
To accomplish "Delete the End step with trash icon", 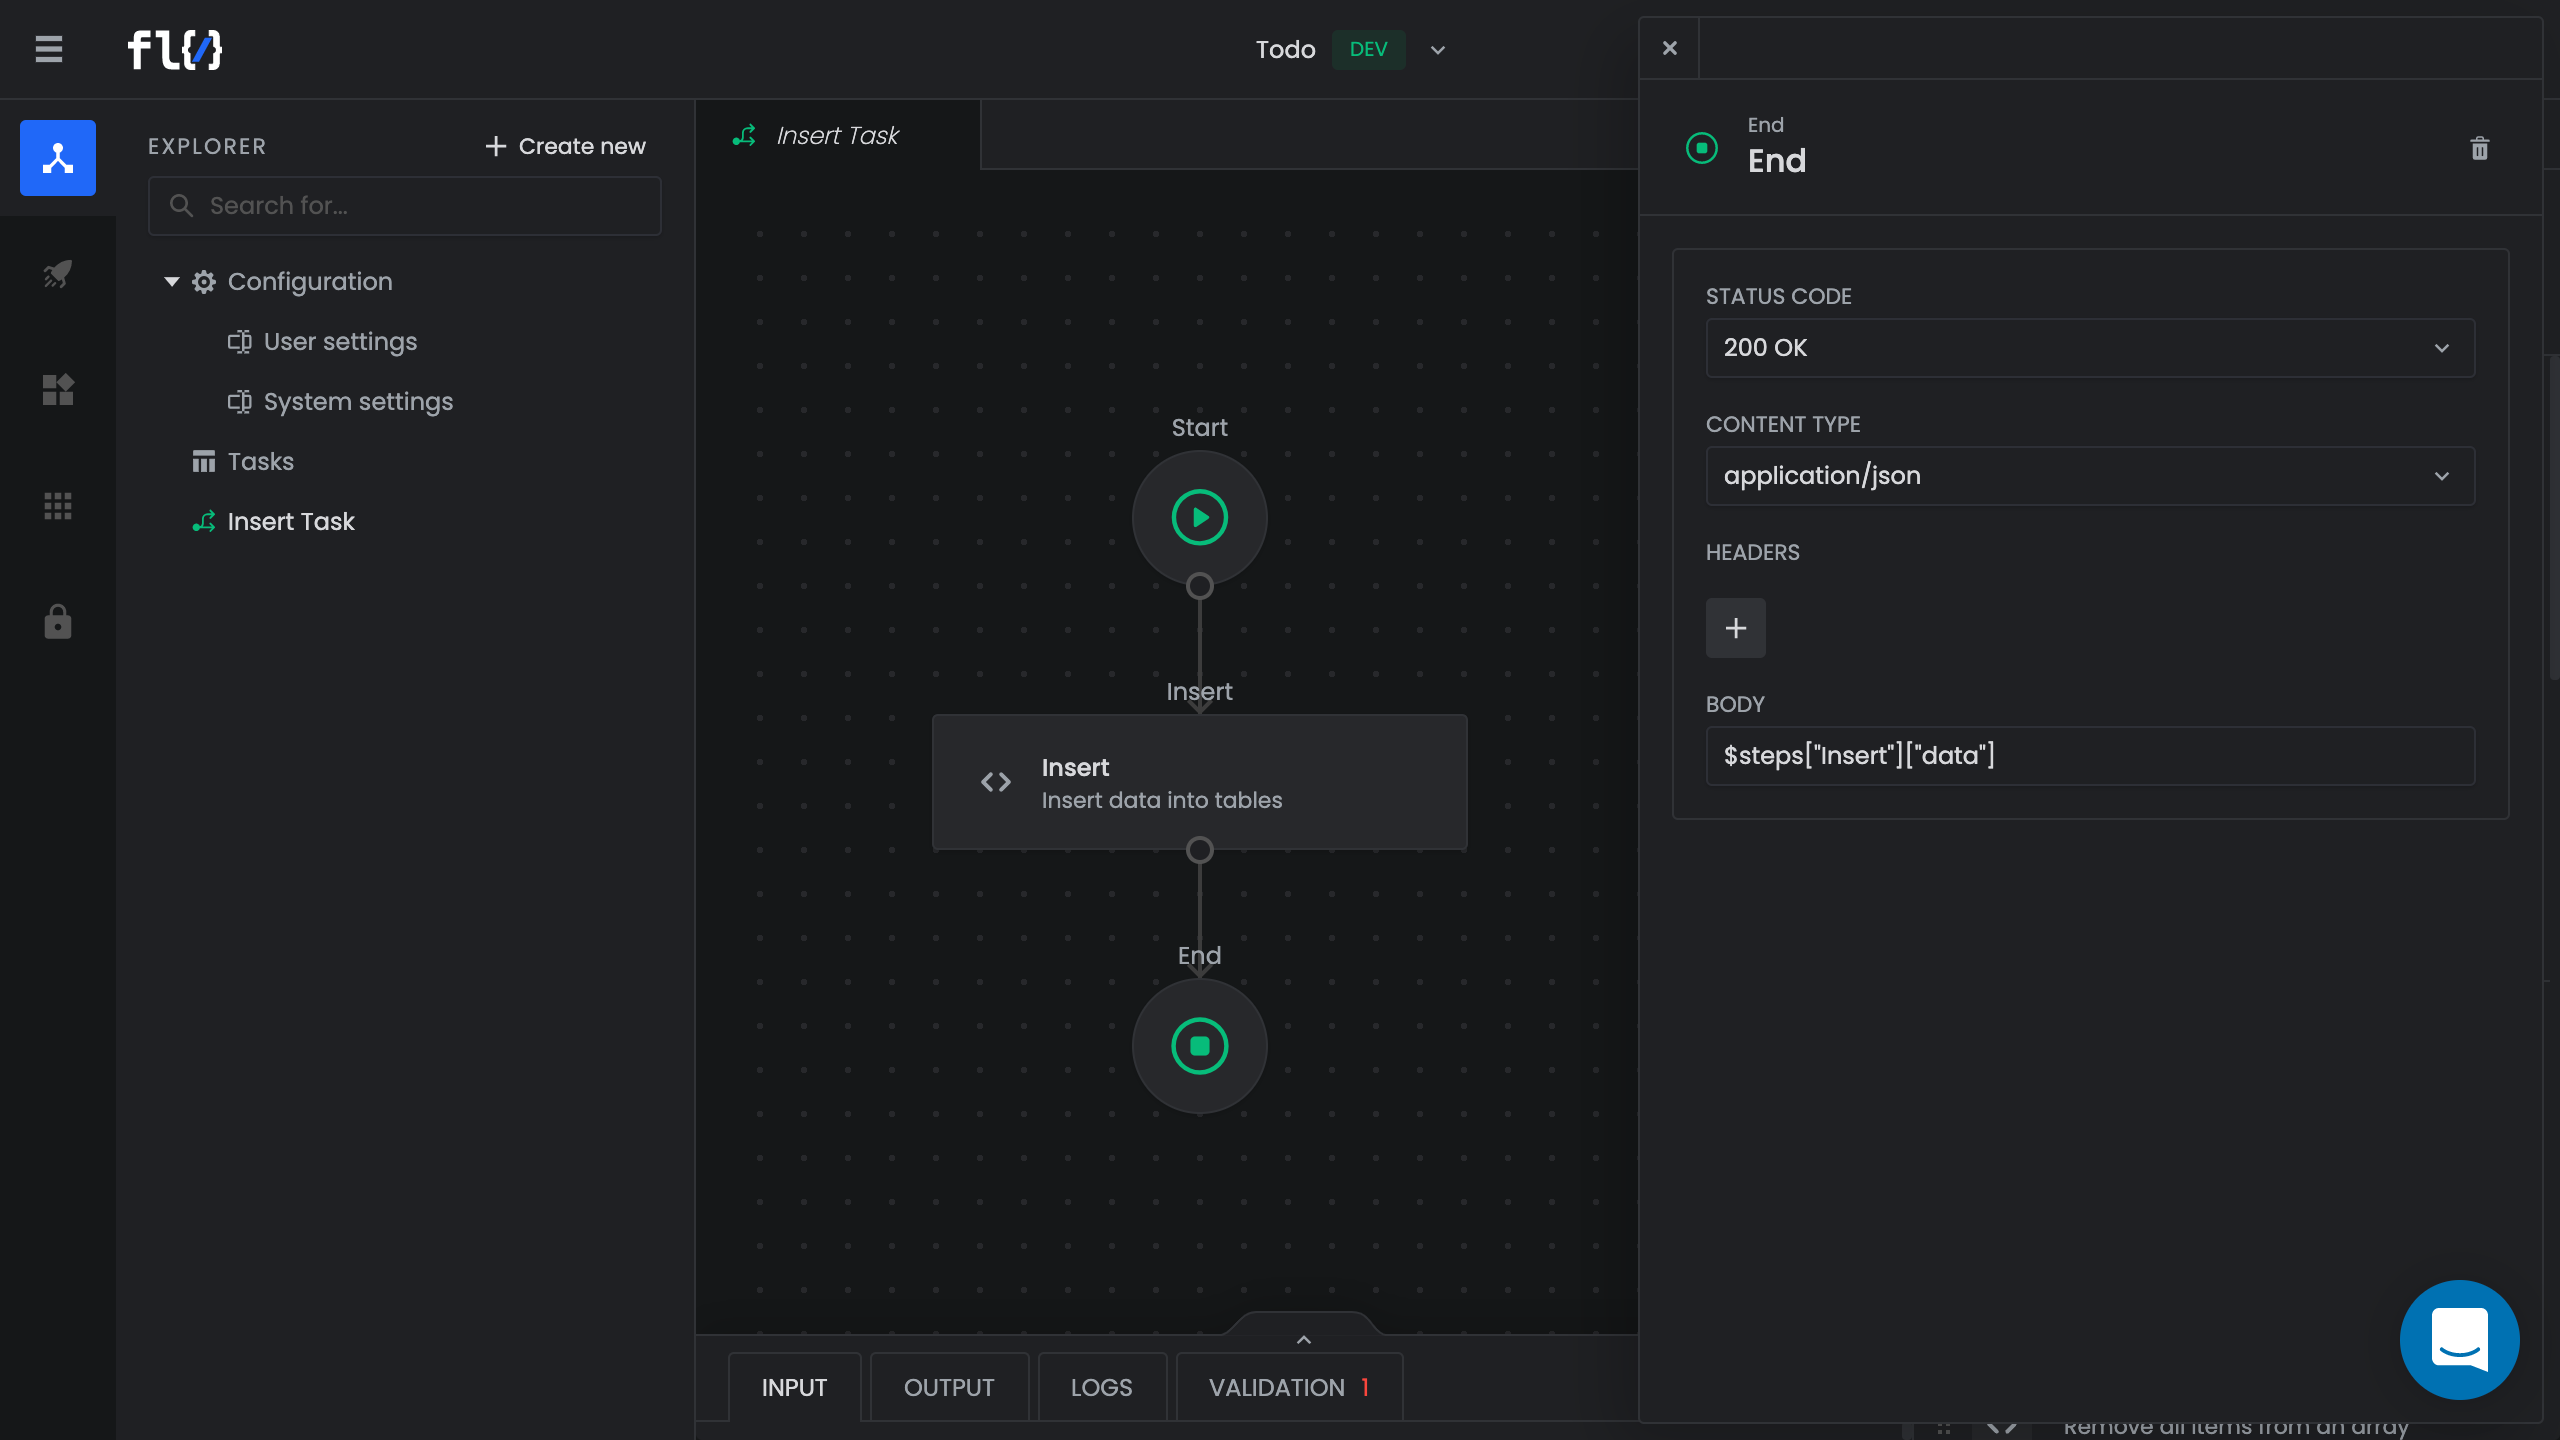I will click(2480, 149).
